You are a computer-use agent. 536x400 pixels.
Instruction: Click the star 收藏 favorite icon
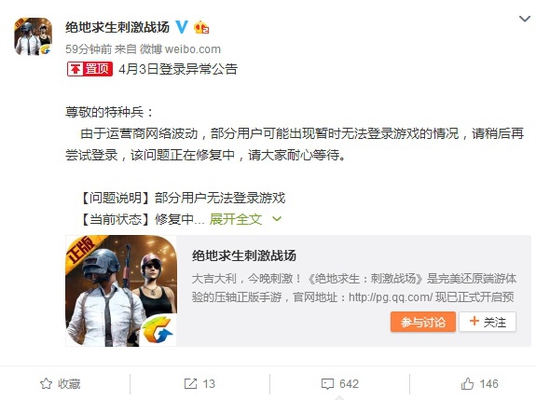pyautogui.click(x=46, y=384)
